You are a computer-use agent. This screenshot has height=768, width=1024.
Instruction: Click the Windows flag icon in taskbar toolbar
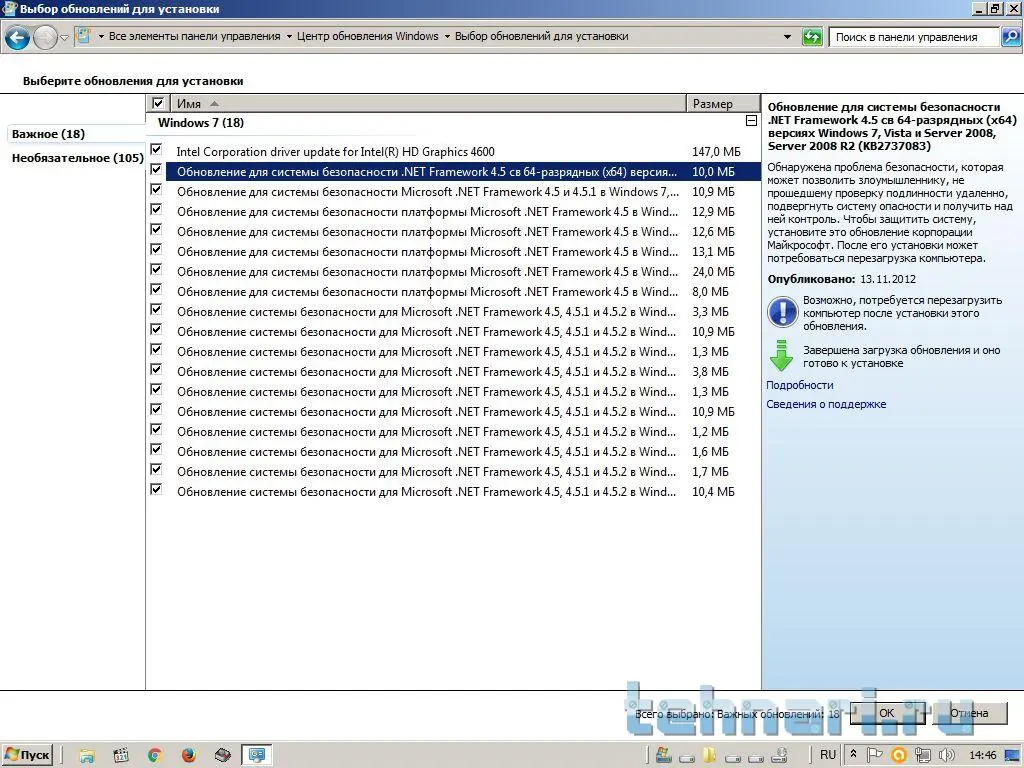(664, 756)
